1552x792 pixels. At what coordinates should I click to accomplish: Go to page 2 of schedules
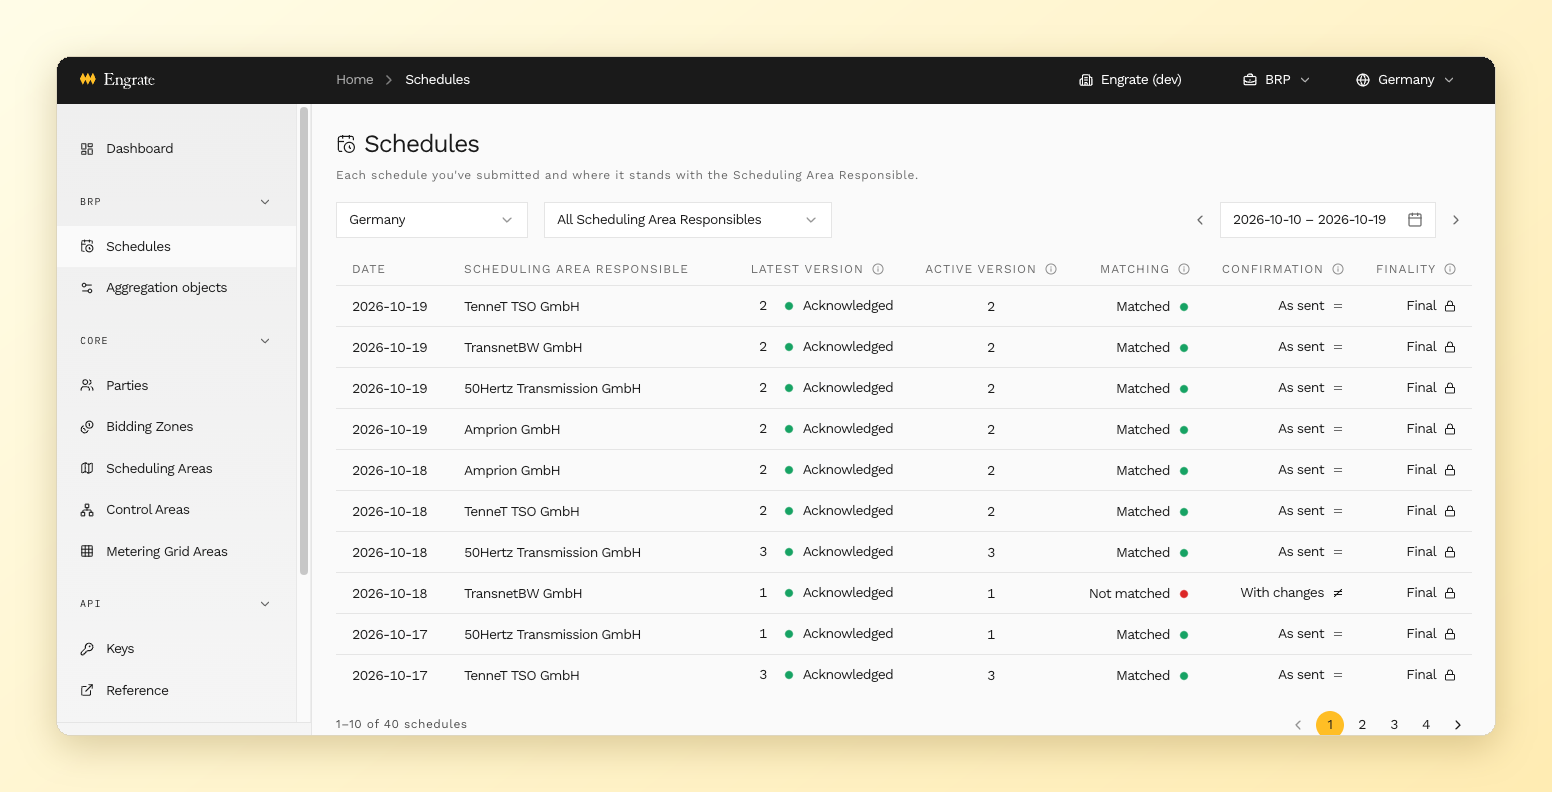click(x=1362, y=725)
